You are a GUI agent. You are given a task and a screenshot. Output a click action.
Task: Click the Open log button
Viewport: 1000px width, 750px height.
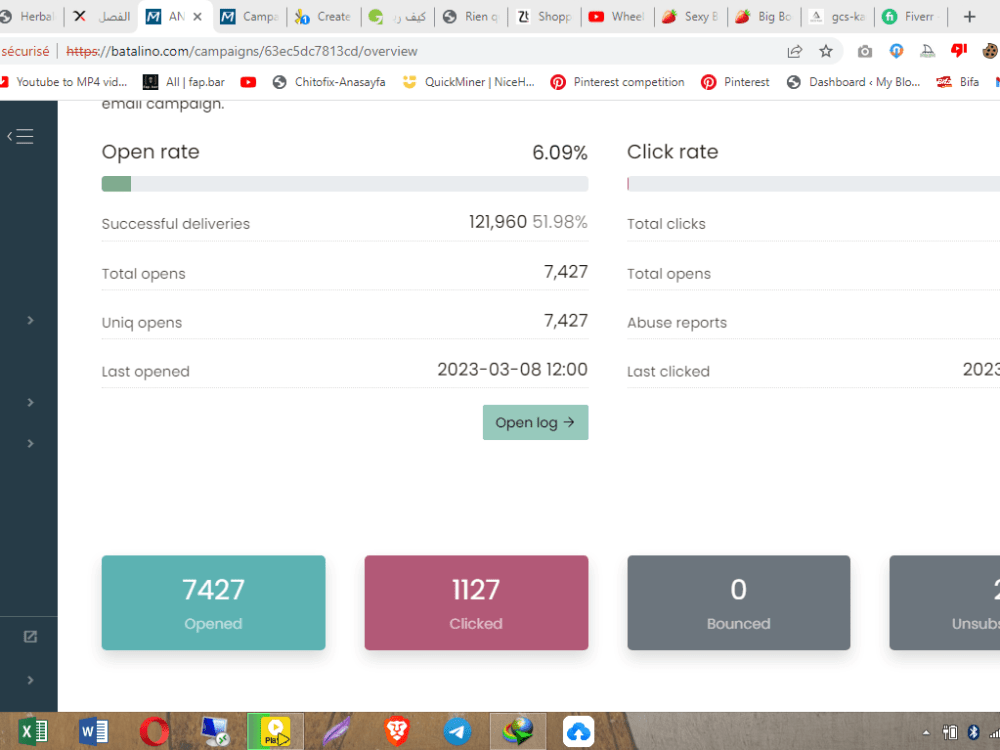535,422
